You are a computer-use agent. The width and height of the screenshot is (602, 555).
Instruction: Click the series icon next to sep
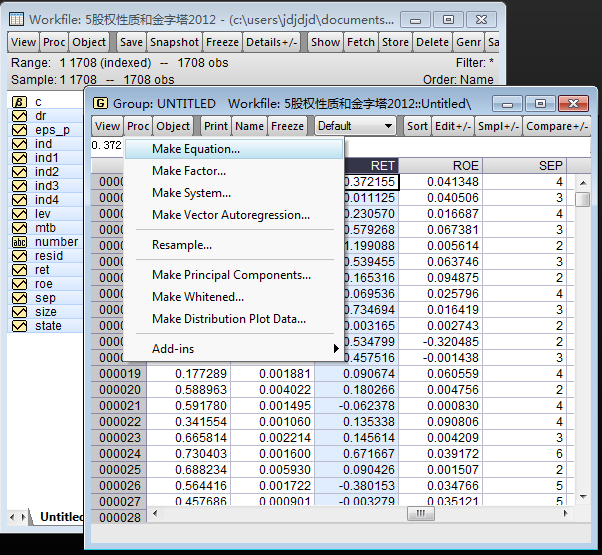pos(19,298)
